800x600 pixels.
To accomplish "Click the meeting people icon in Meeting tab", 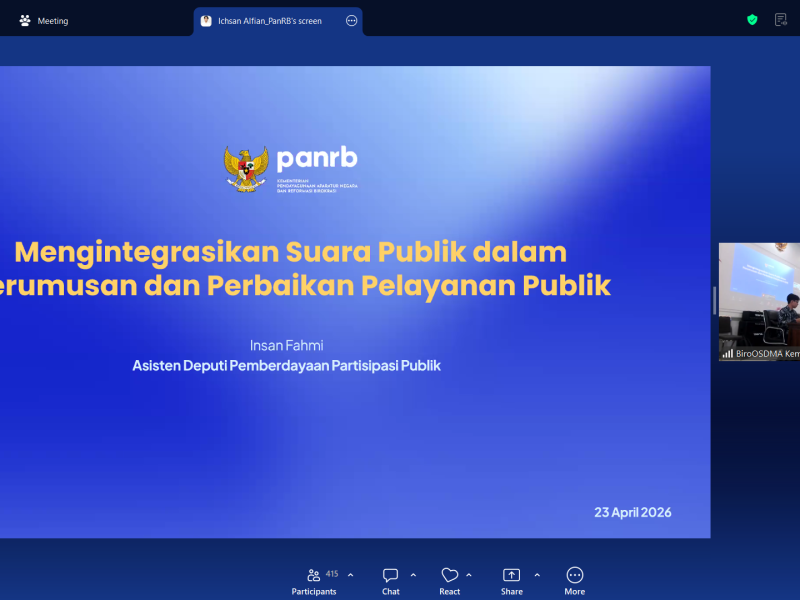I will [x=25, y=21].
